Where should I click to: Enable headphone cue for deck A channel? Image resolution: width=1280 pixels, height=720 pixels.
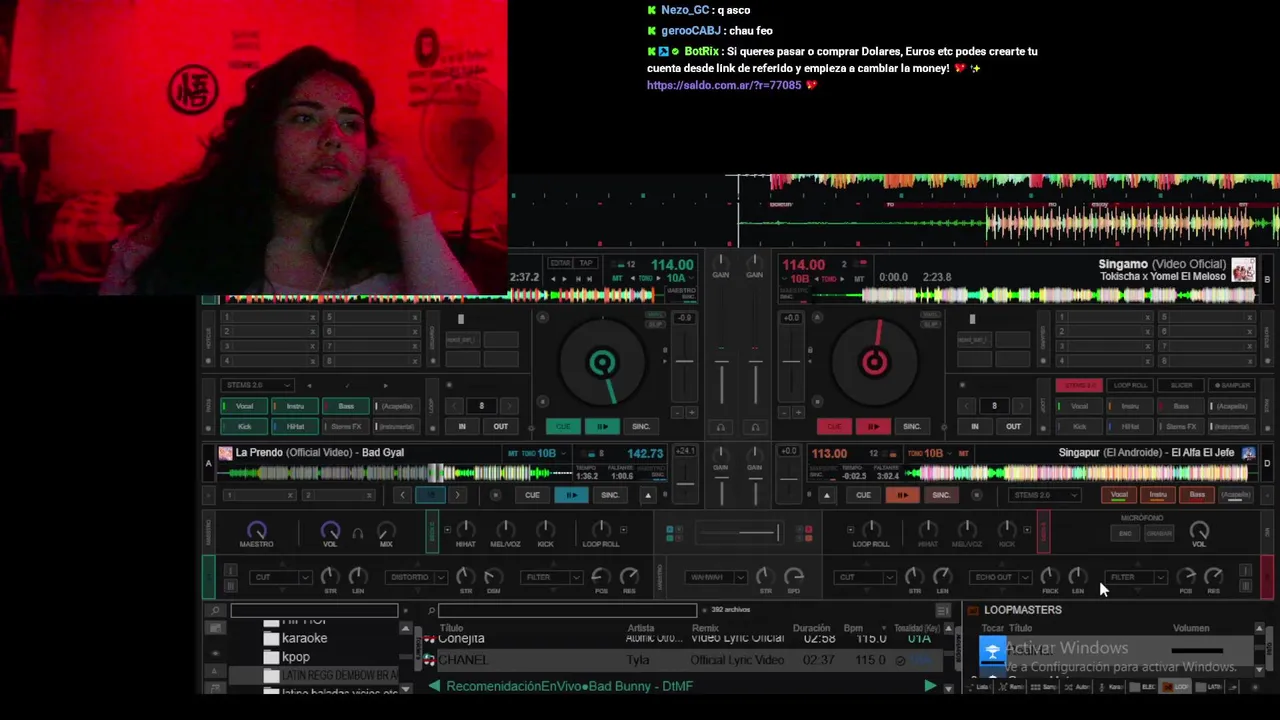pos(721,427)
